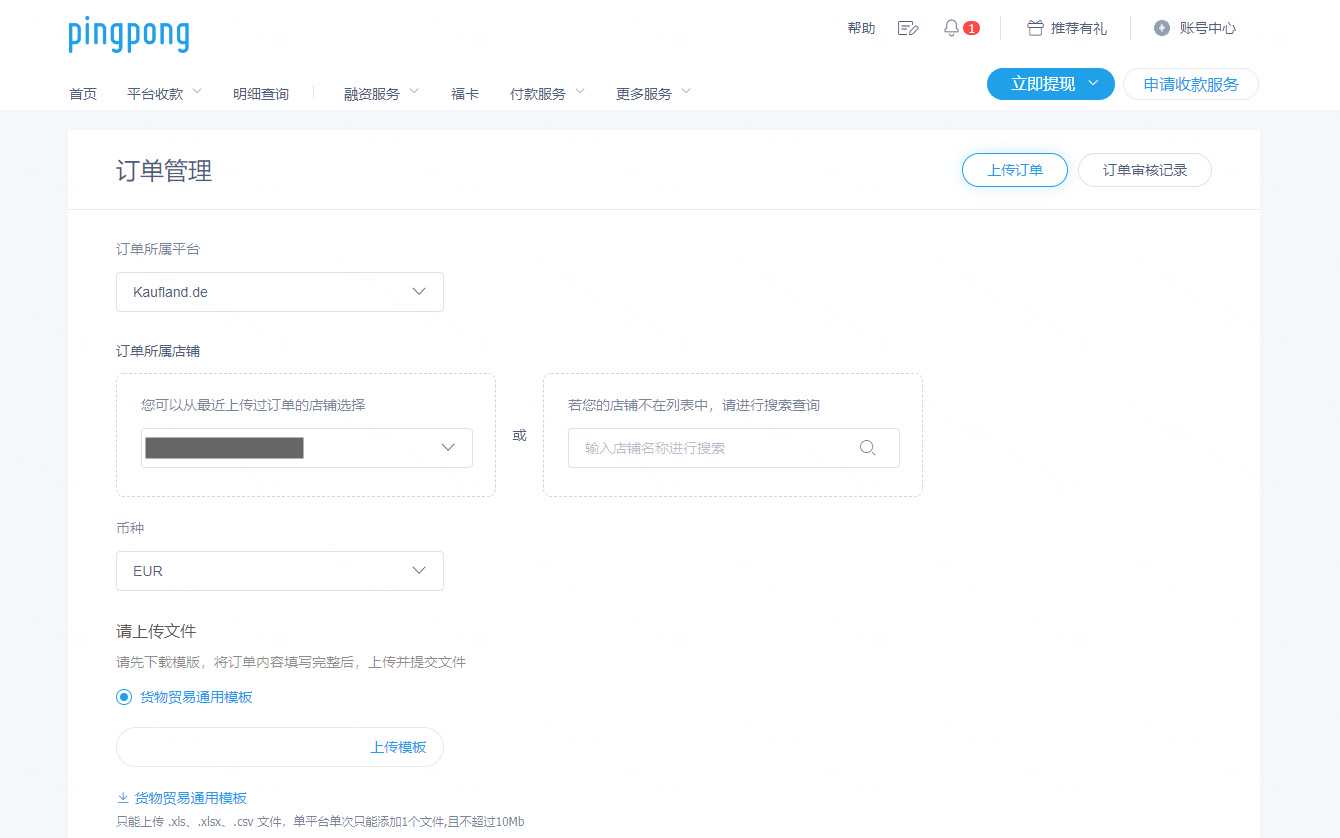Viewport: 1340px width, 838px height.
Task: Expand the 付款服务 menu
Action: pyautogui.click(x=547, y=93)
